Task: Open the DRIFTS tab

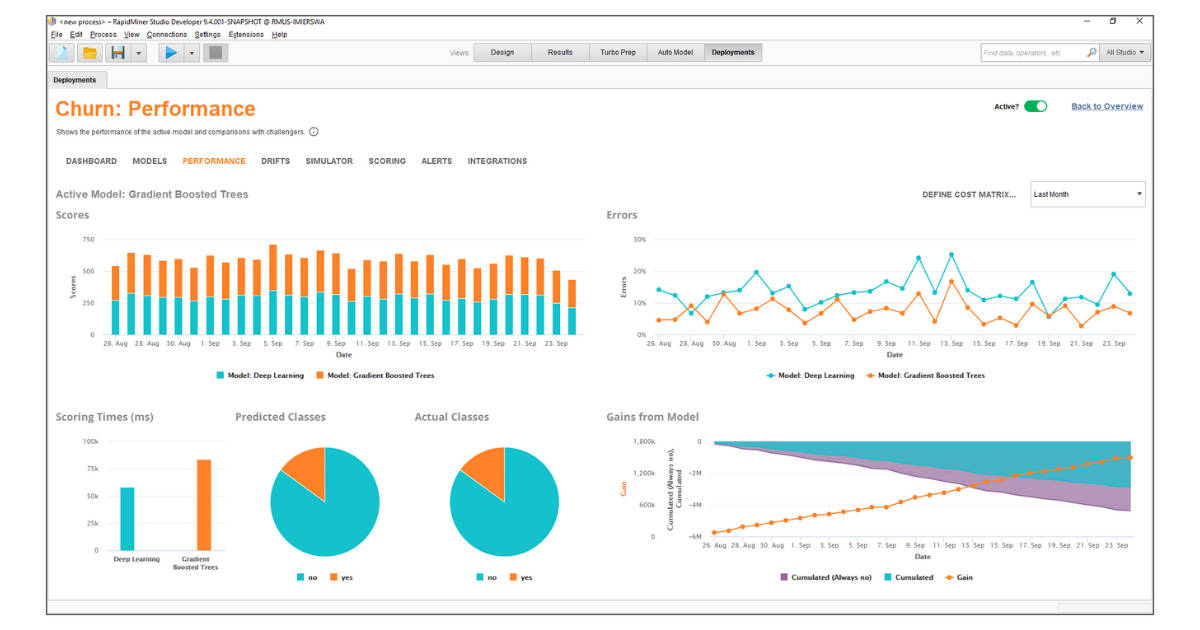Action: point(275,160)
